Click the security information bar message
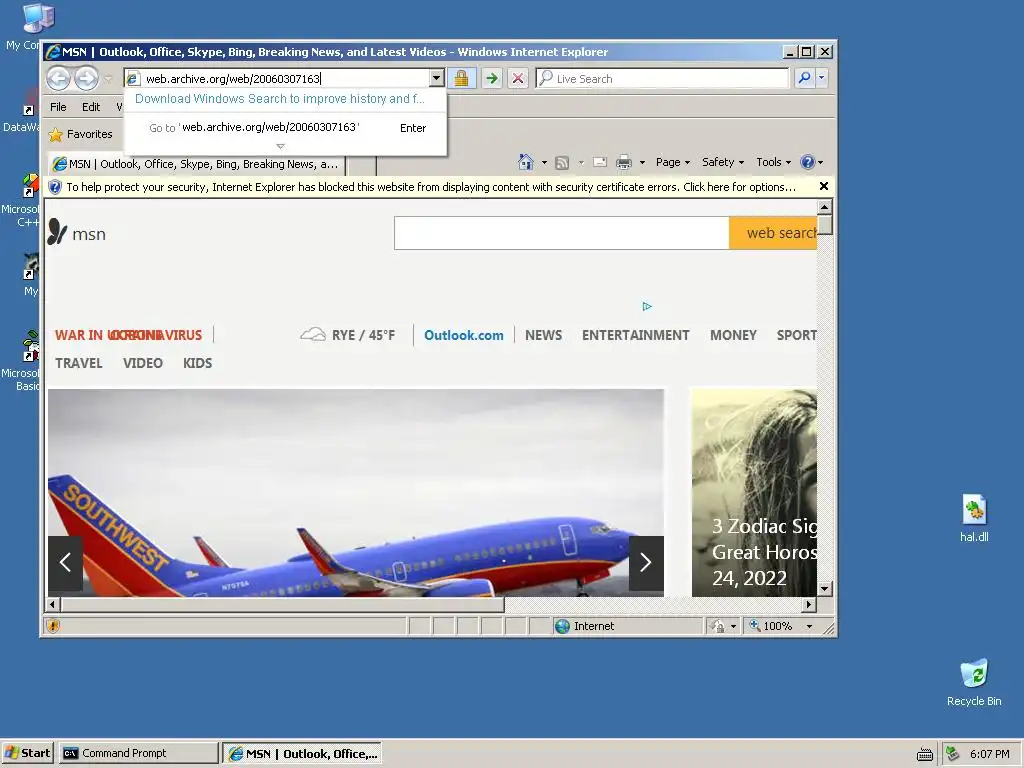Image resolution: width=1024 pixels, height=768 pixels. tap(431, 187)
